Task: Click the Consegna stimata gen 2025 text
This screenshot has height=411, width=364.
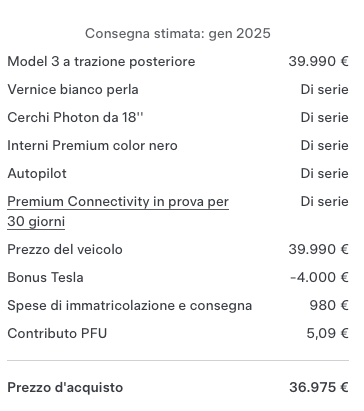Action: [x=178, y=34]
